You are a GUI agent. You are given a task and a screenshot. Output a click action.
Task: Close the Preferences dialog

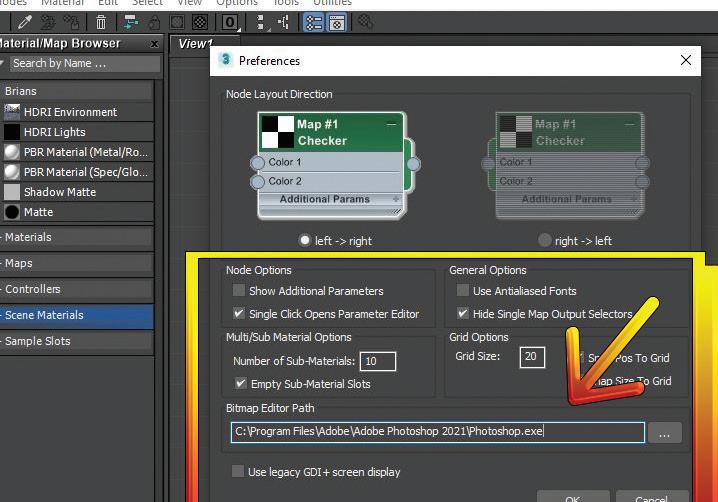click(685, 60)
